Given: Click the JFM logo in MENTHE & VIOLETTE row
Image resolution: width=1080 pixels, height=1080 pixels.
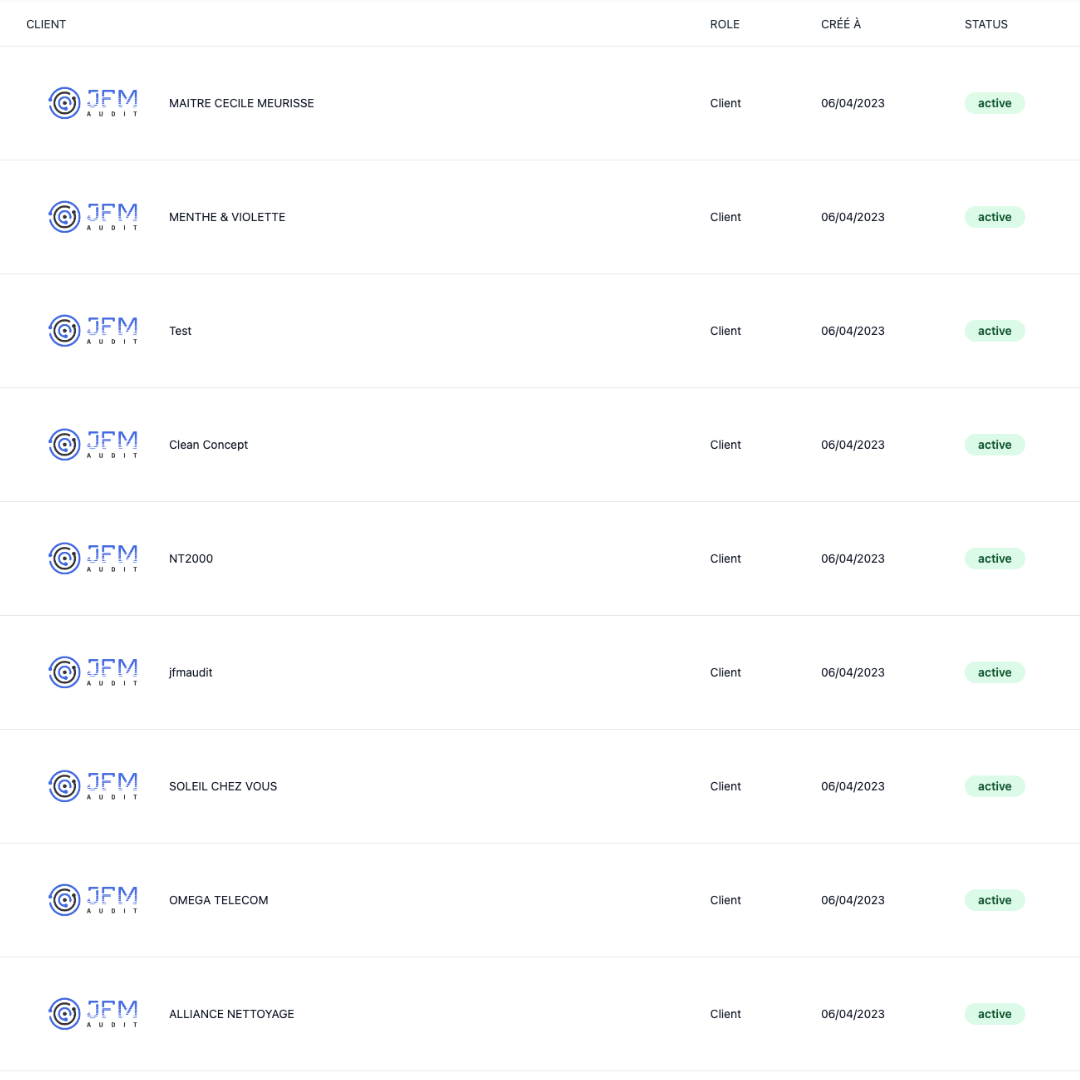Looking at the screenshot, I should (x=93, y=217).
